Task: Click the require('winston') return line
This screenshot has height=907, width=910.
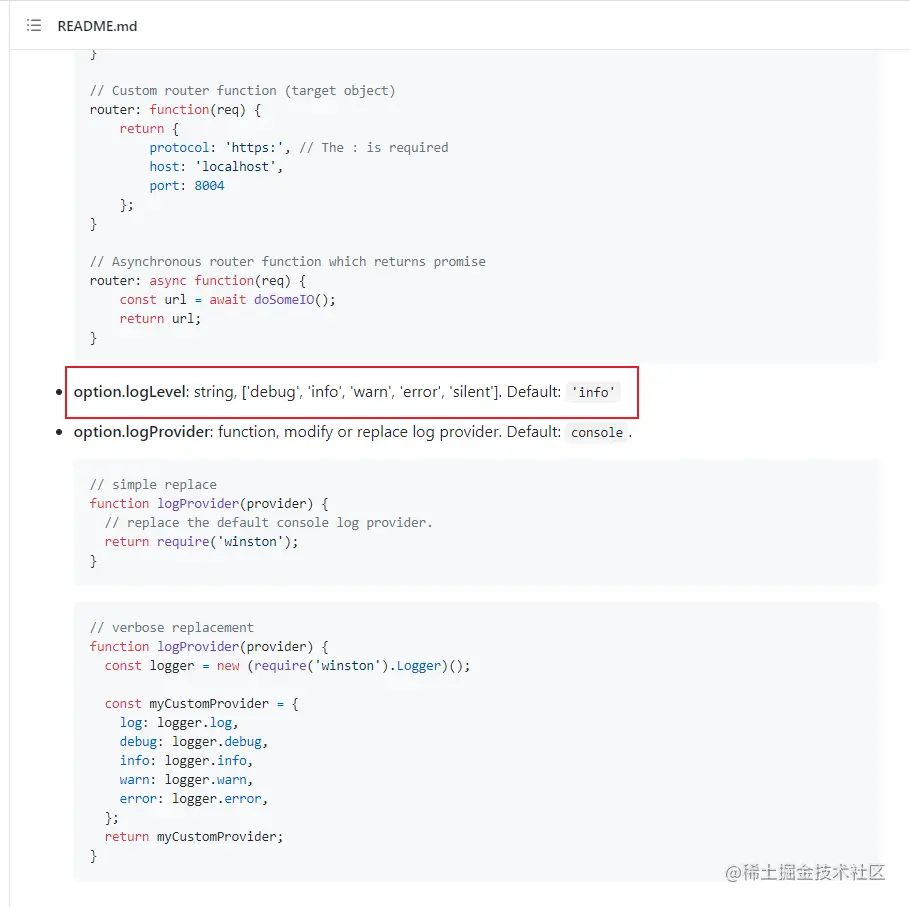Action: coord(201,541)
